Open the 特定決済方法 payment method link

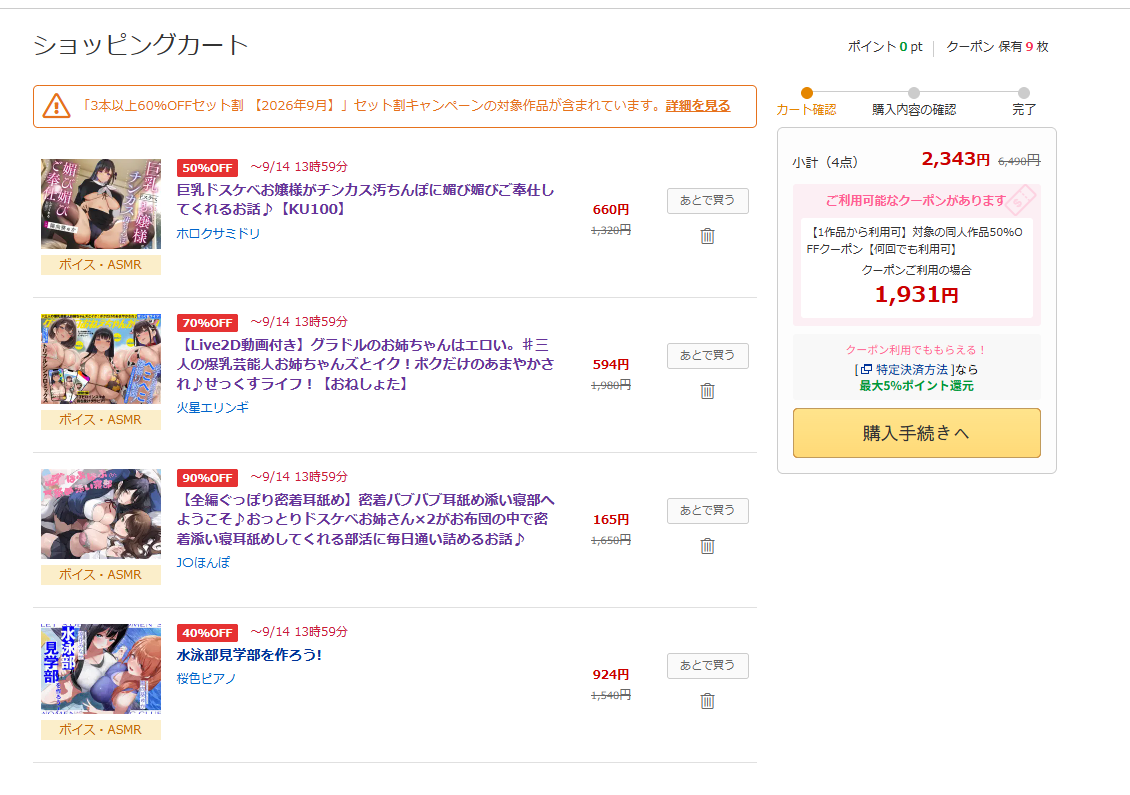point(912,369)
